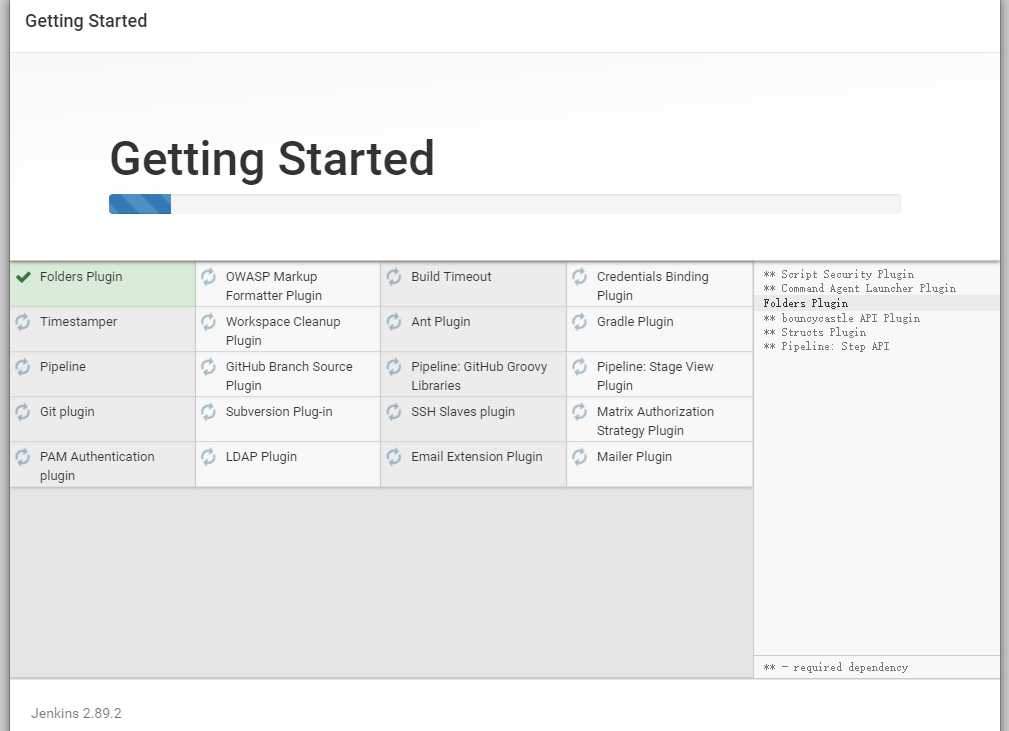
Task: Click the spinner icon beside Credentials Binding Plugin
Action: click(580, 277)
